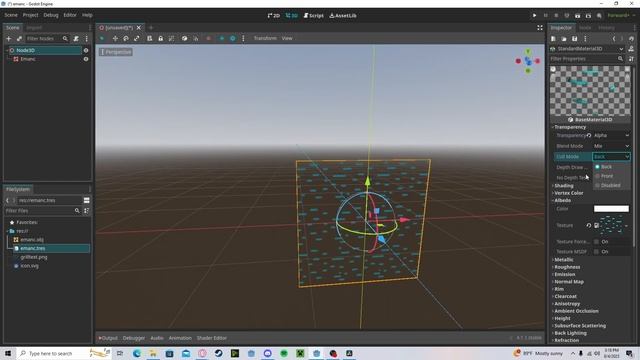Open the Editor menu
Screen dimensions: 640x360
coord(70,15)
